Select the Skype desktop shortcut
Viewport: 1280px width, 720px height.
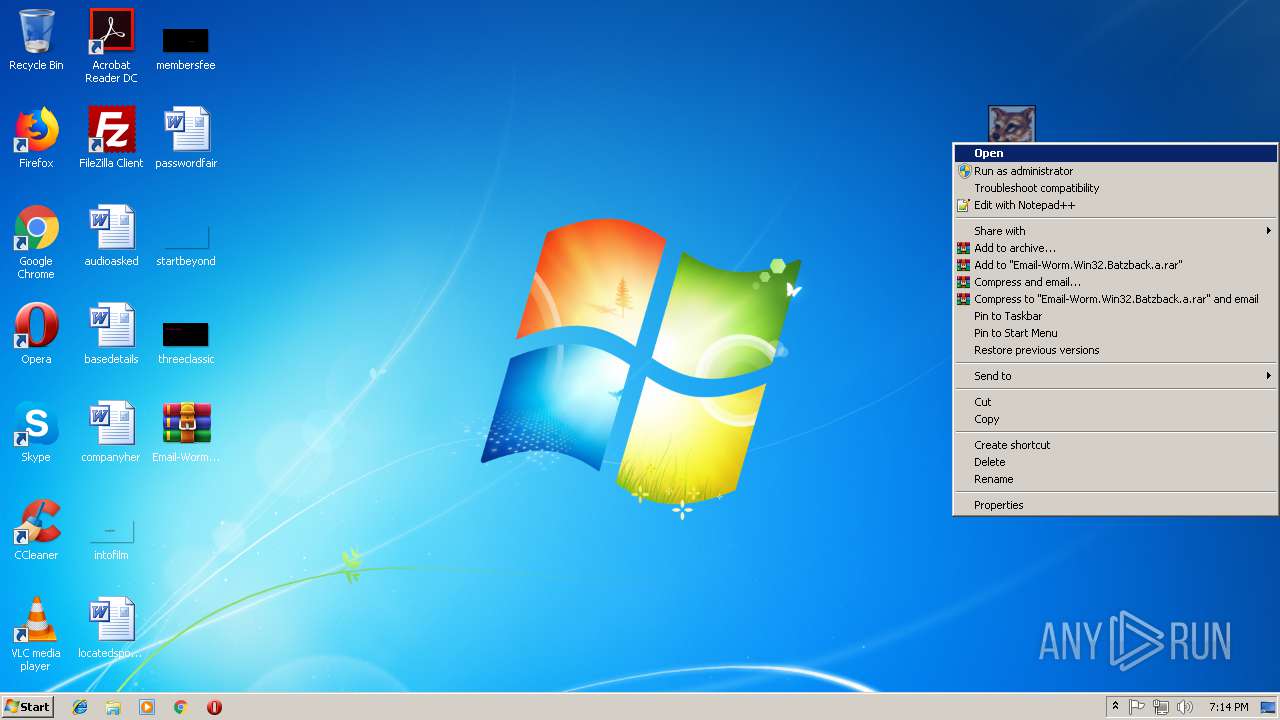[36, 432]
